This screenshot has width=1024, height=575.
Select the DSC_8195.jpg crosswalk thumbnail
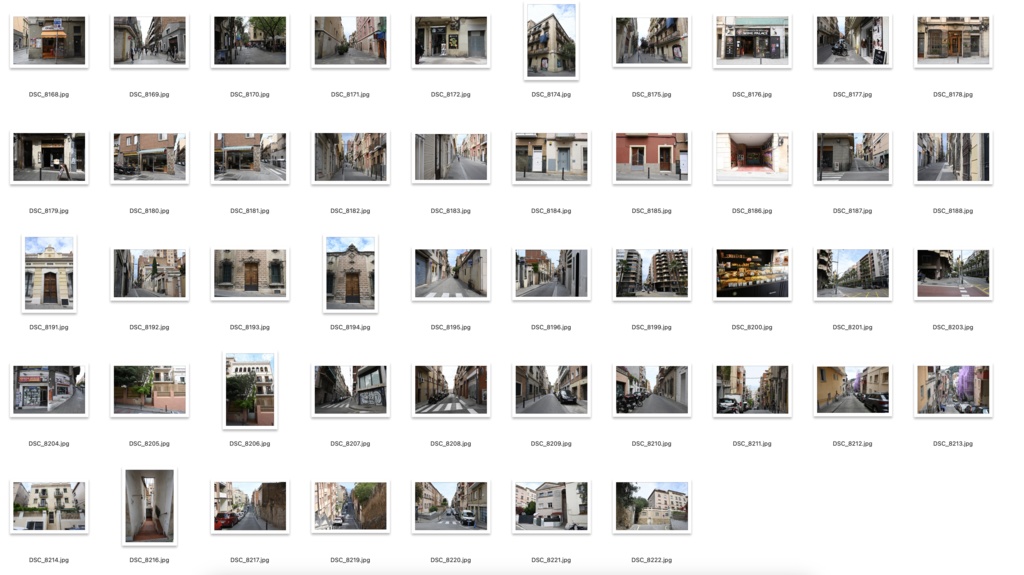tap(451, 273)
